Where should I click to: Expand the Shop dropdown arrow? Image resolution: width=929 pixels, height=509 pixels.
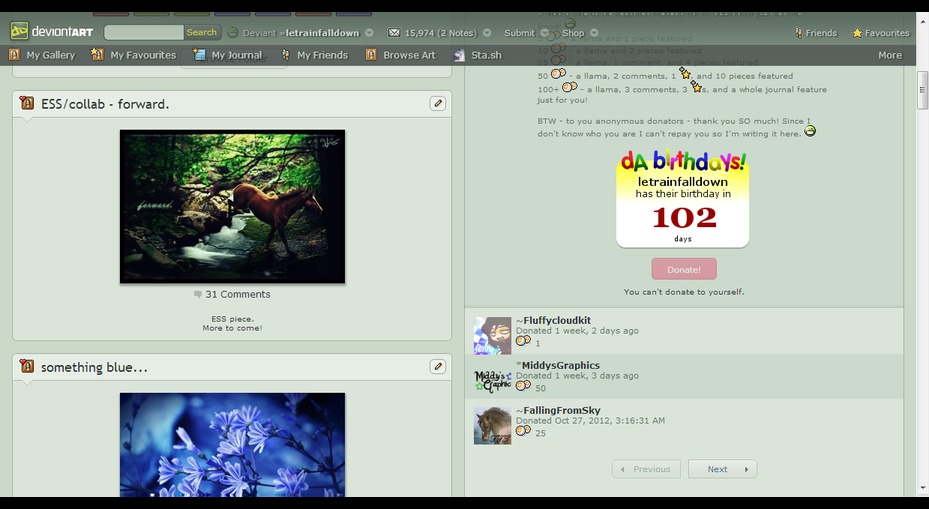594,33
